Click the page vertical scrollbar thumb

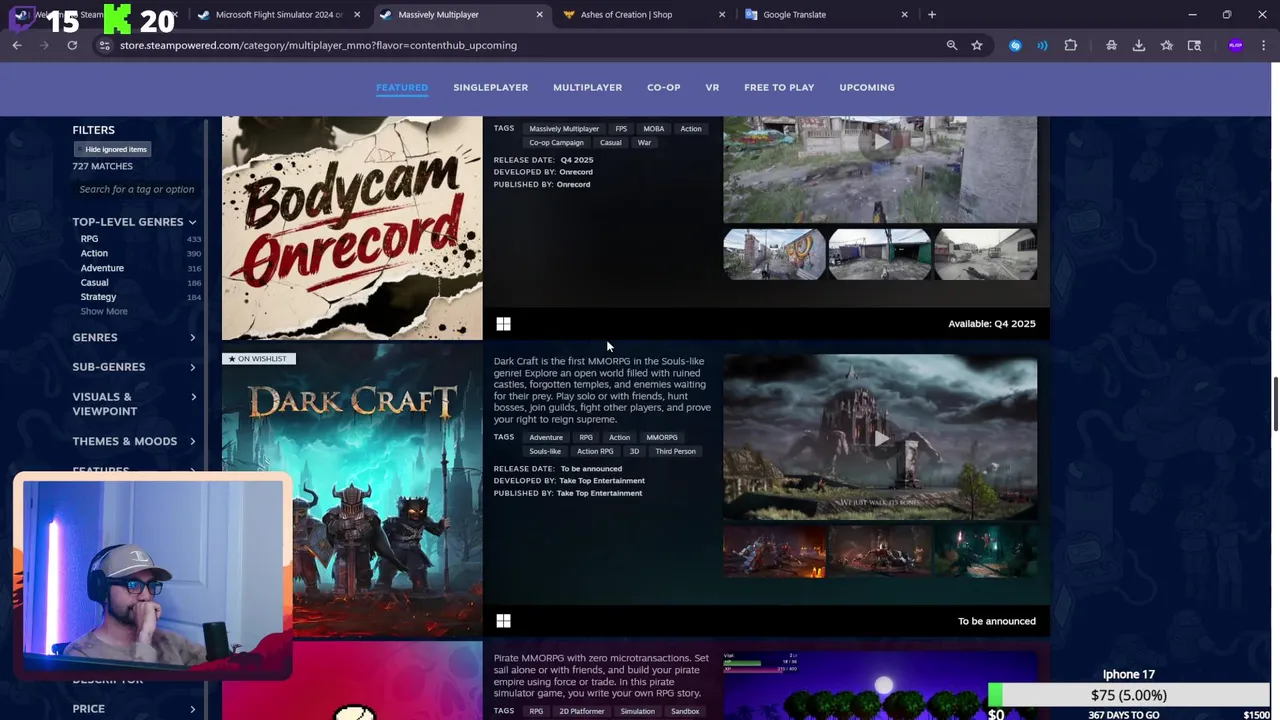(x=1274, y=404)
